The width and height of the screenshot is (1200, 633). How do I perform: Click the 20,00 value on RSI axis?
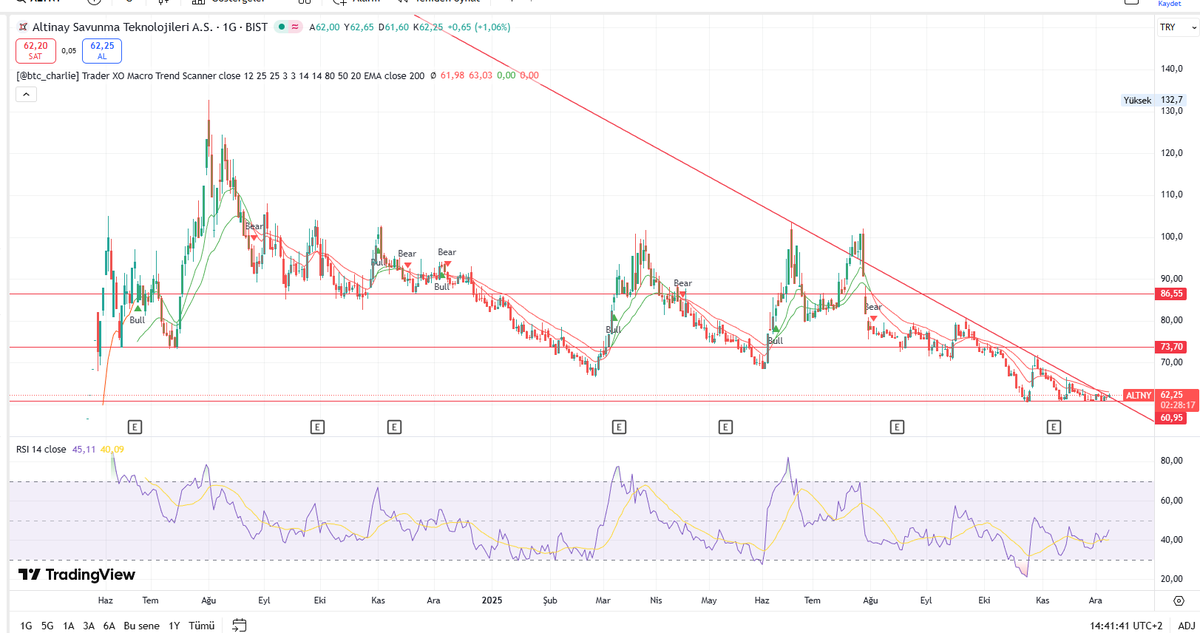tap(1172, 579)
